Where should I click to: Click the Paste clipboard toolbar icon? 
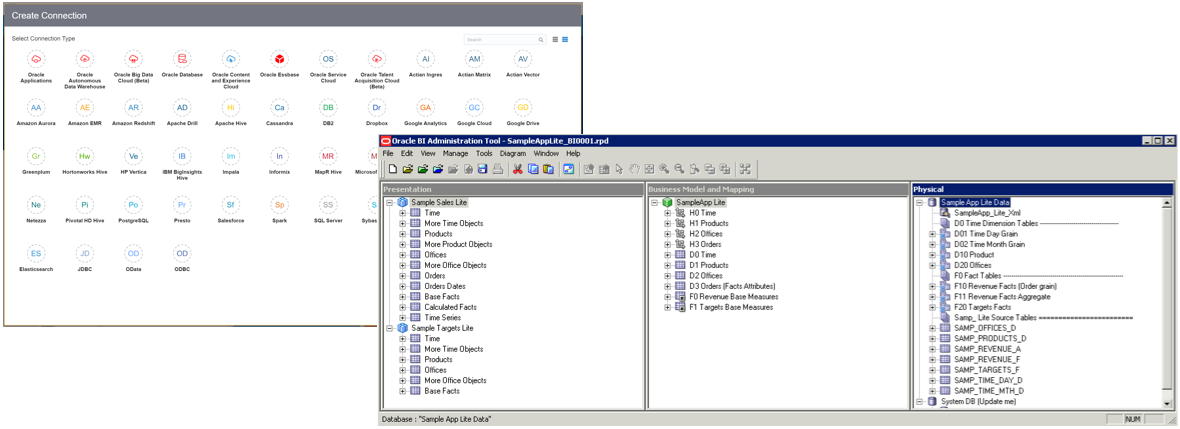tap(548, 169)
